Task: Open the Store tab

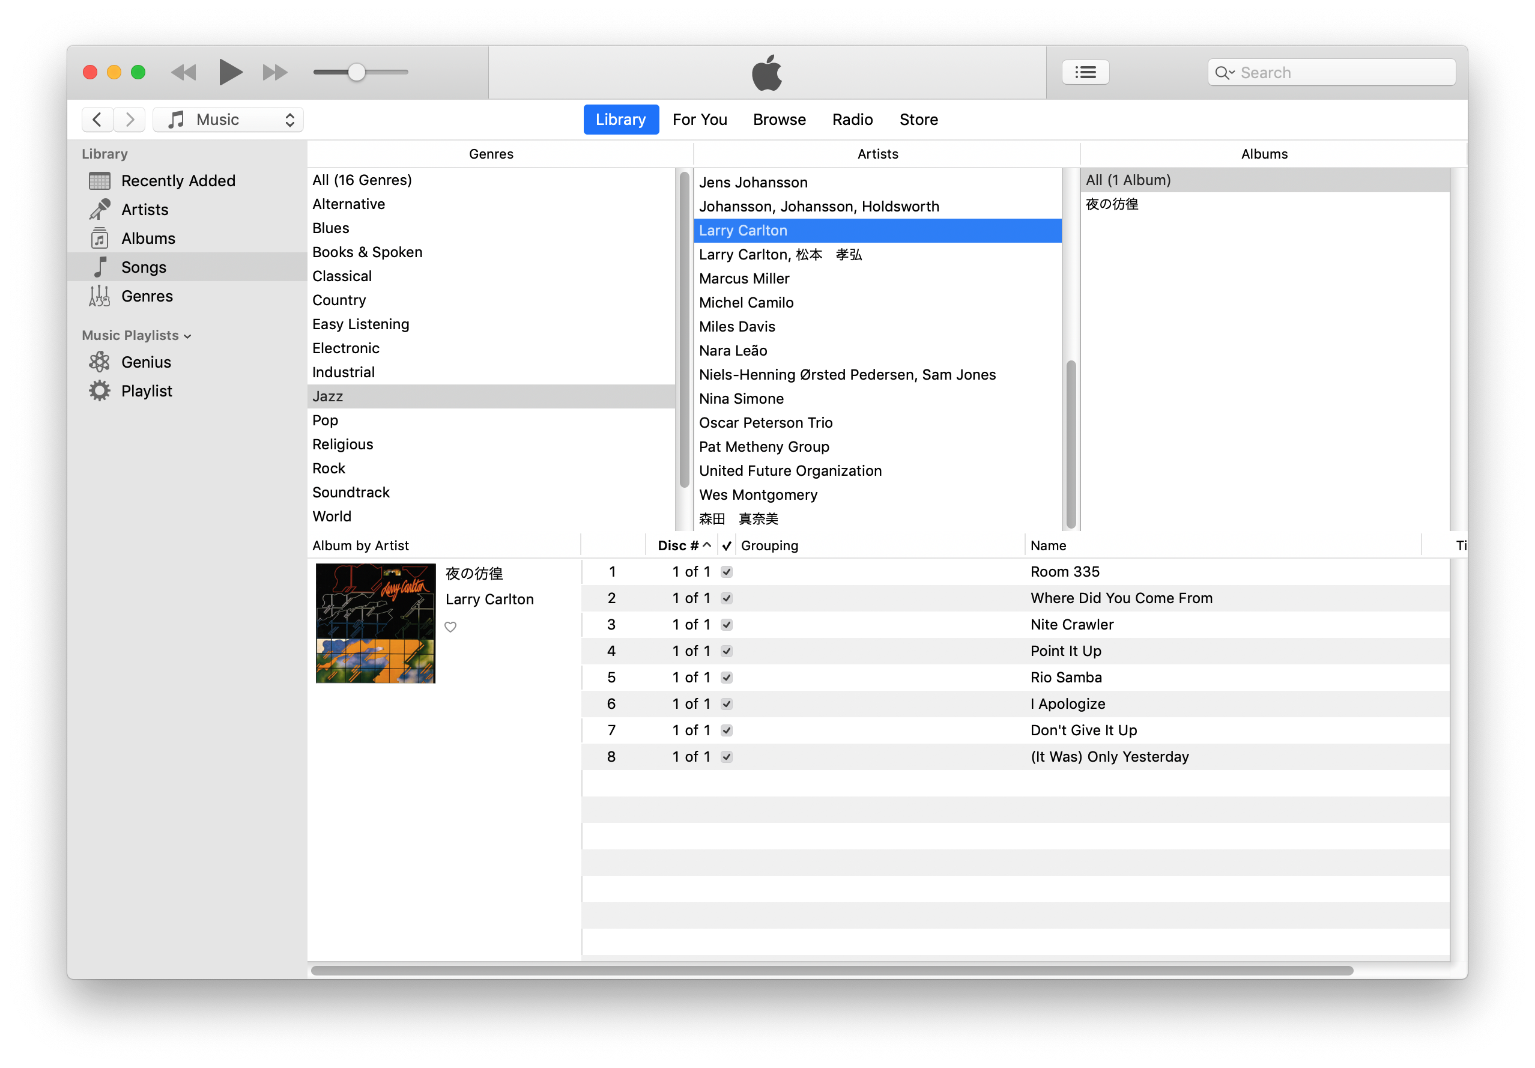Action: tap(919, 120)
